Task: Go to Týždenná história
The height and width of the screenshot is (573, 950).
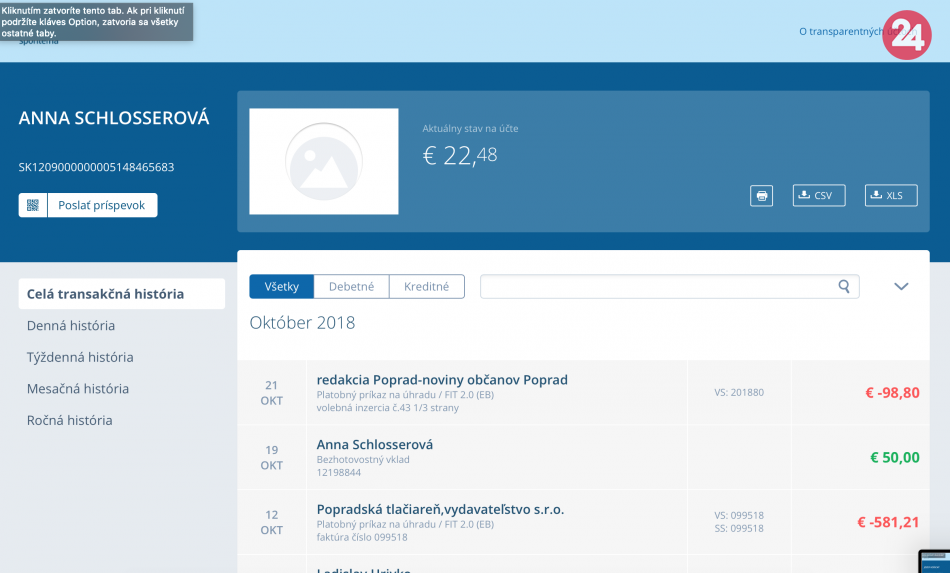Action: (80, 357)
